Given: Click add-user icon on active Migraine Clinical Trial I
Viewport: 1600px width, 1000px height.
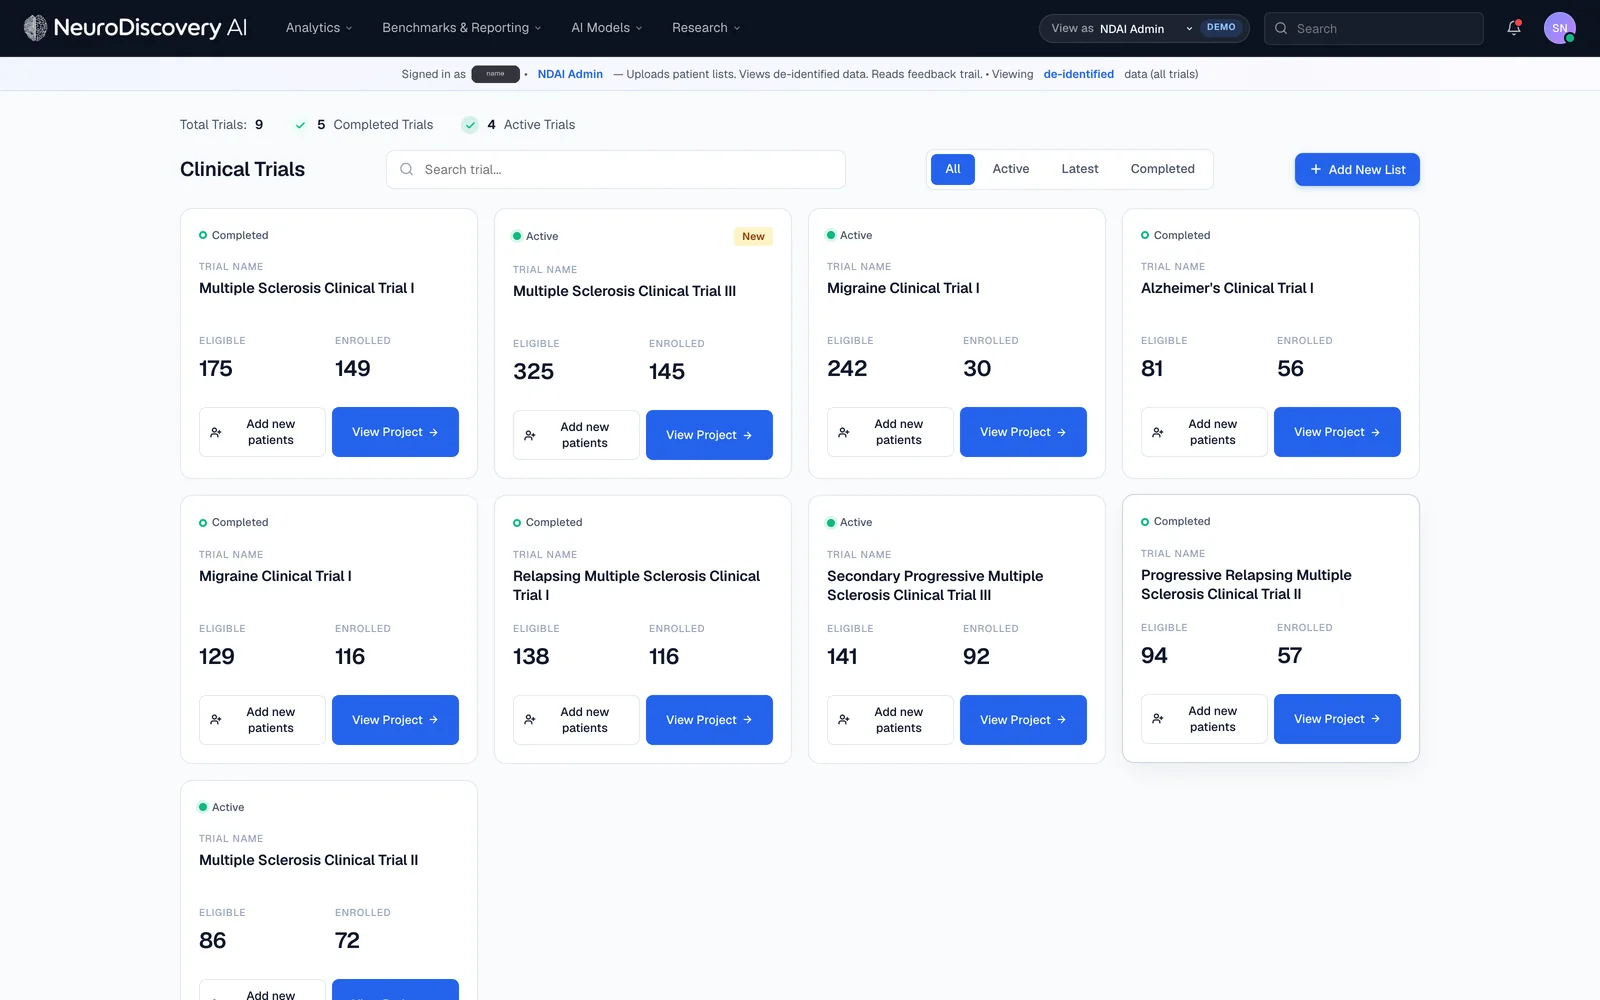Looking at the screenshot, I should coord(844,432).
